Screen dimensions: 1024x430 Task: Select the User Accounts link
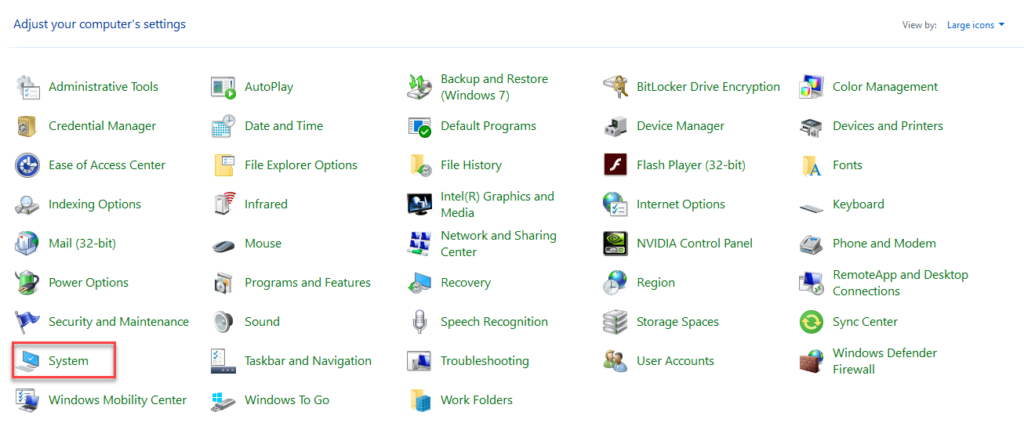(x=675, y=361)
